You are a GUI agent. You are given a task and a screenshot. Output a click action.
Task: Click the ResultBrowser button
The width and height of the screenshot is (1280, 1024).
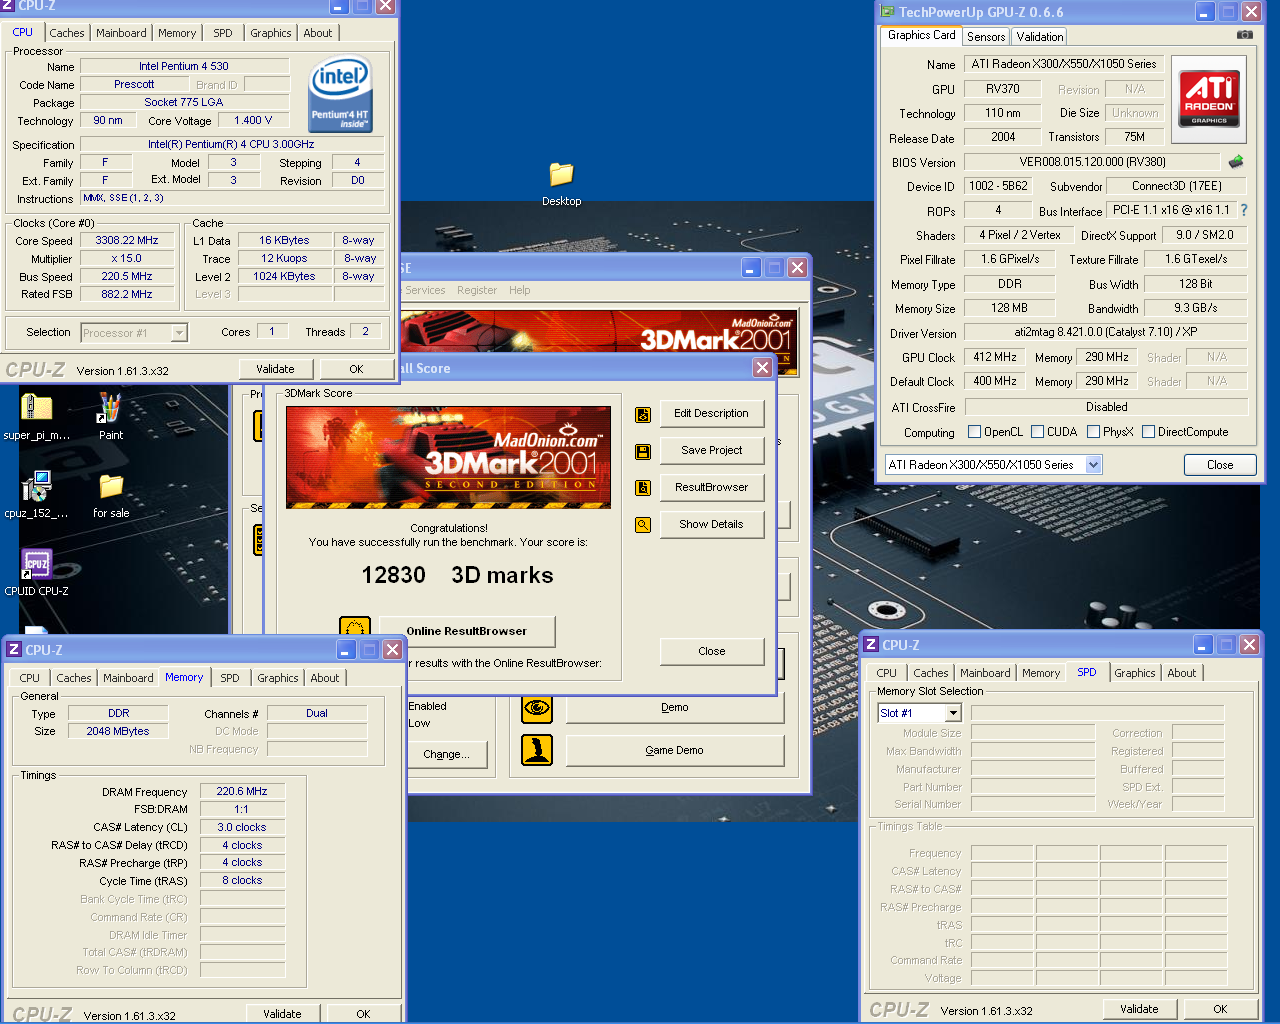pos(711,487)
